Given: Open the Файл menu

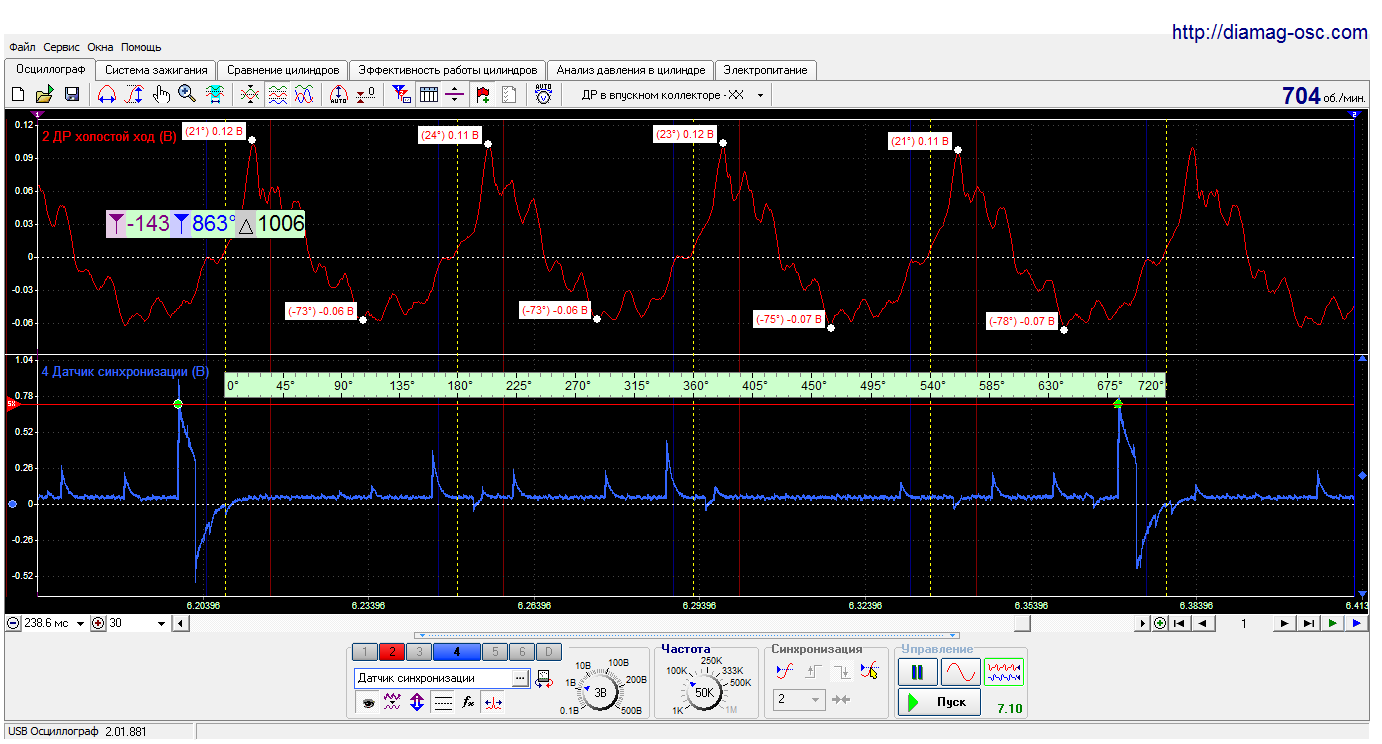Looking at the screenshot, I should point(22,47).
